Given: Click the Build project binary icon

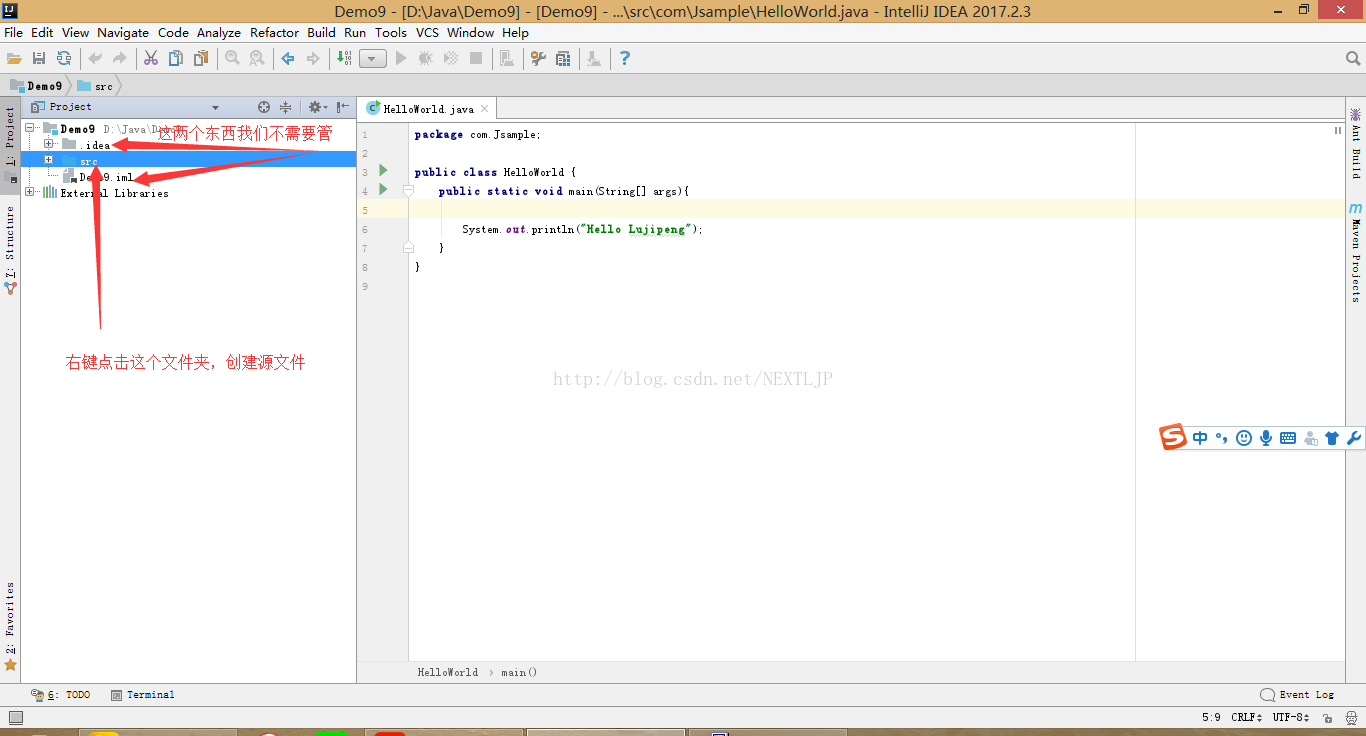Looking at the screenshot, I should [344, 58].
